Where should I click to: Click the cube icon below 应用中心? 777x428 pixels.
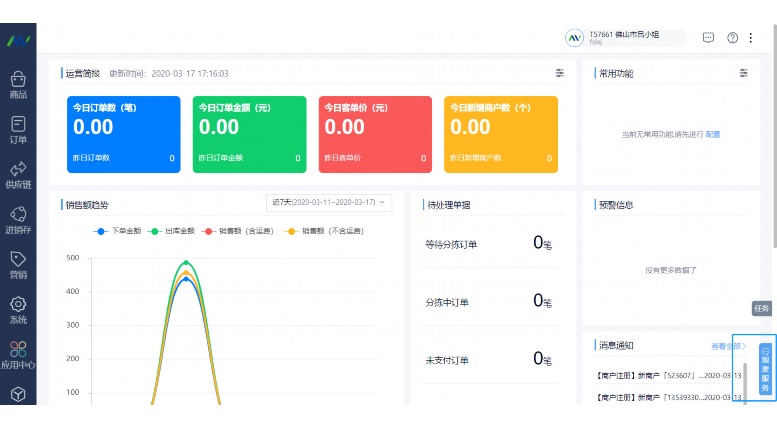pyautogui.click(x=18, y=394)
